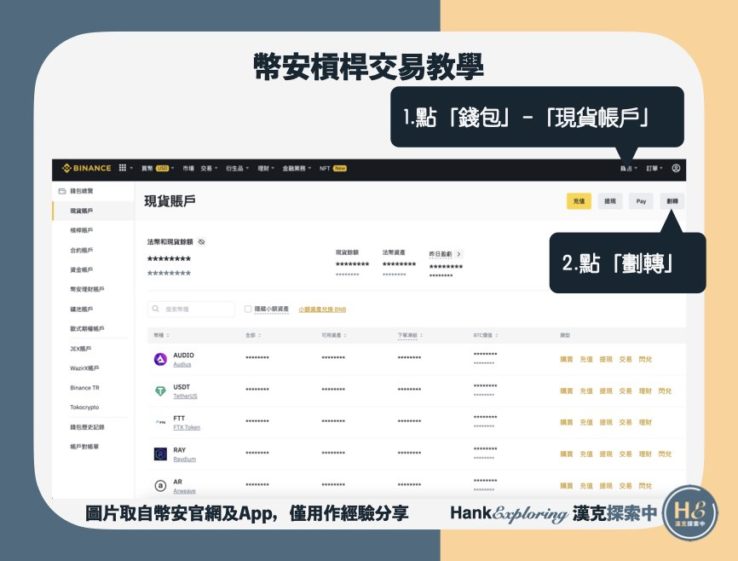Screen dimensions: 738x561
Task: Click Earn in the USDT row
Action: 645,391
